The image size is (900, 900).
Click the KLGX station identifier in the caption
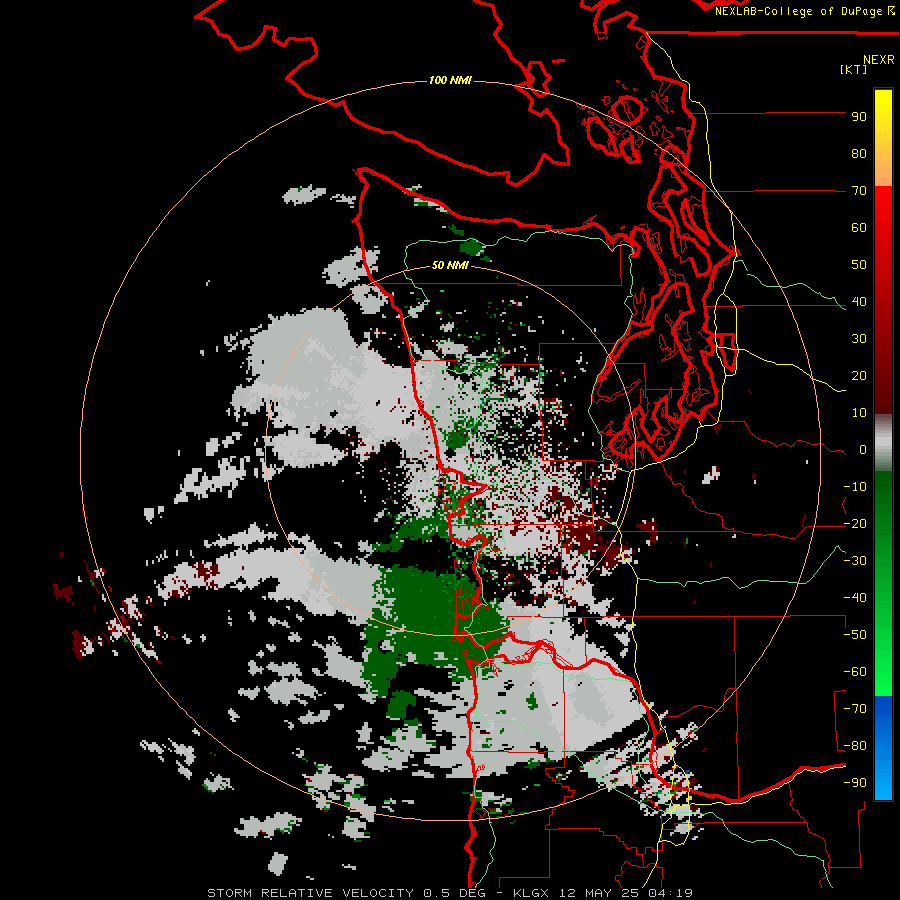click(533, 893)
